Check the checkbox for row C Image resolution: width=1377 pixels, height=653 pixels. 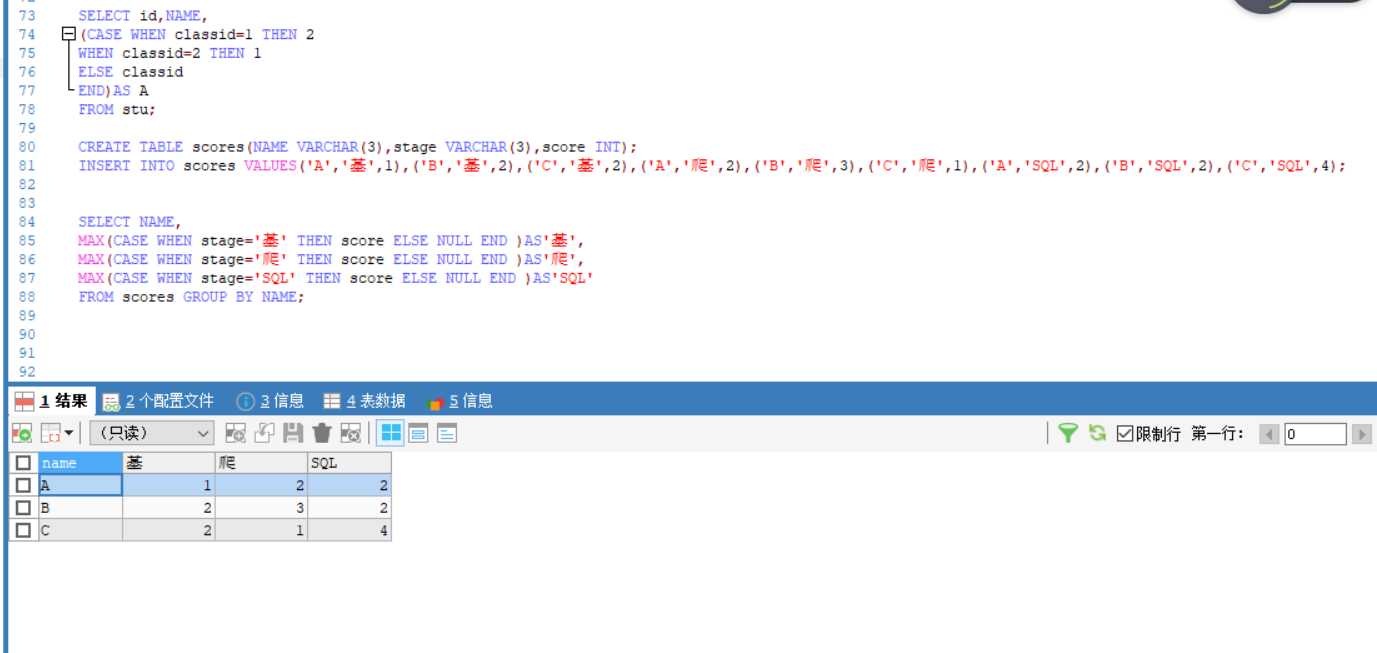pyautogui.click(x=24, y=531)
